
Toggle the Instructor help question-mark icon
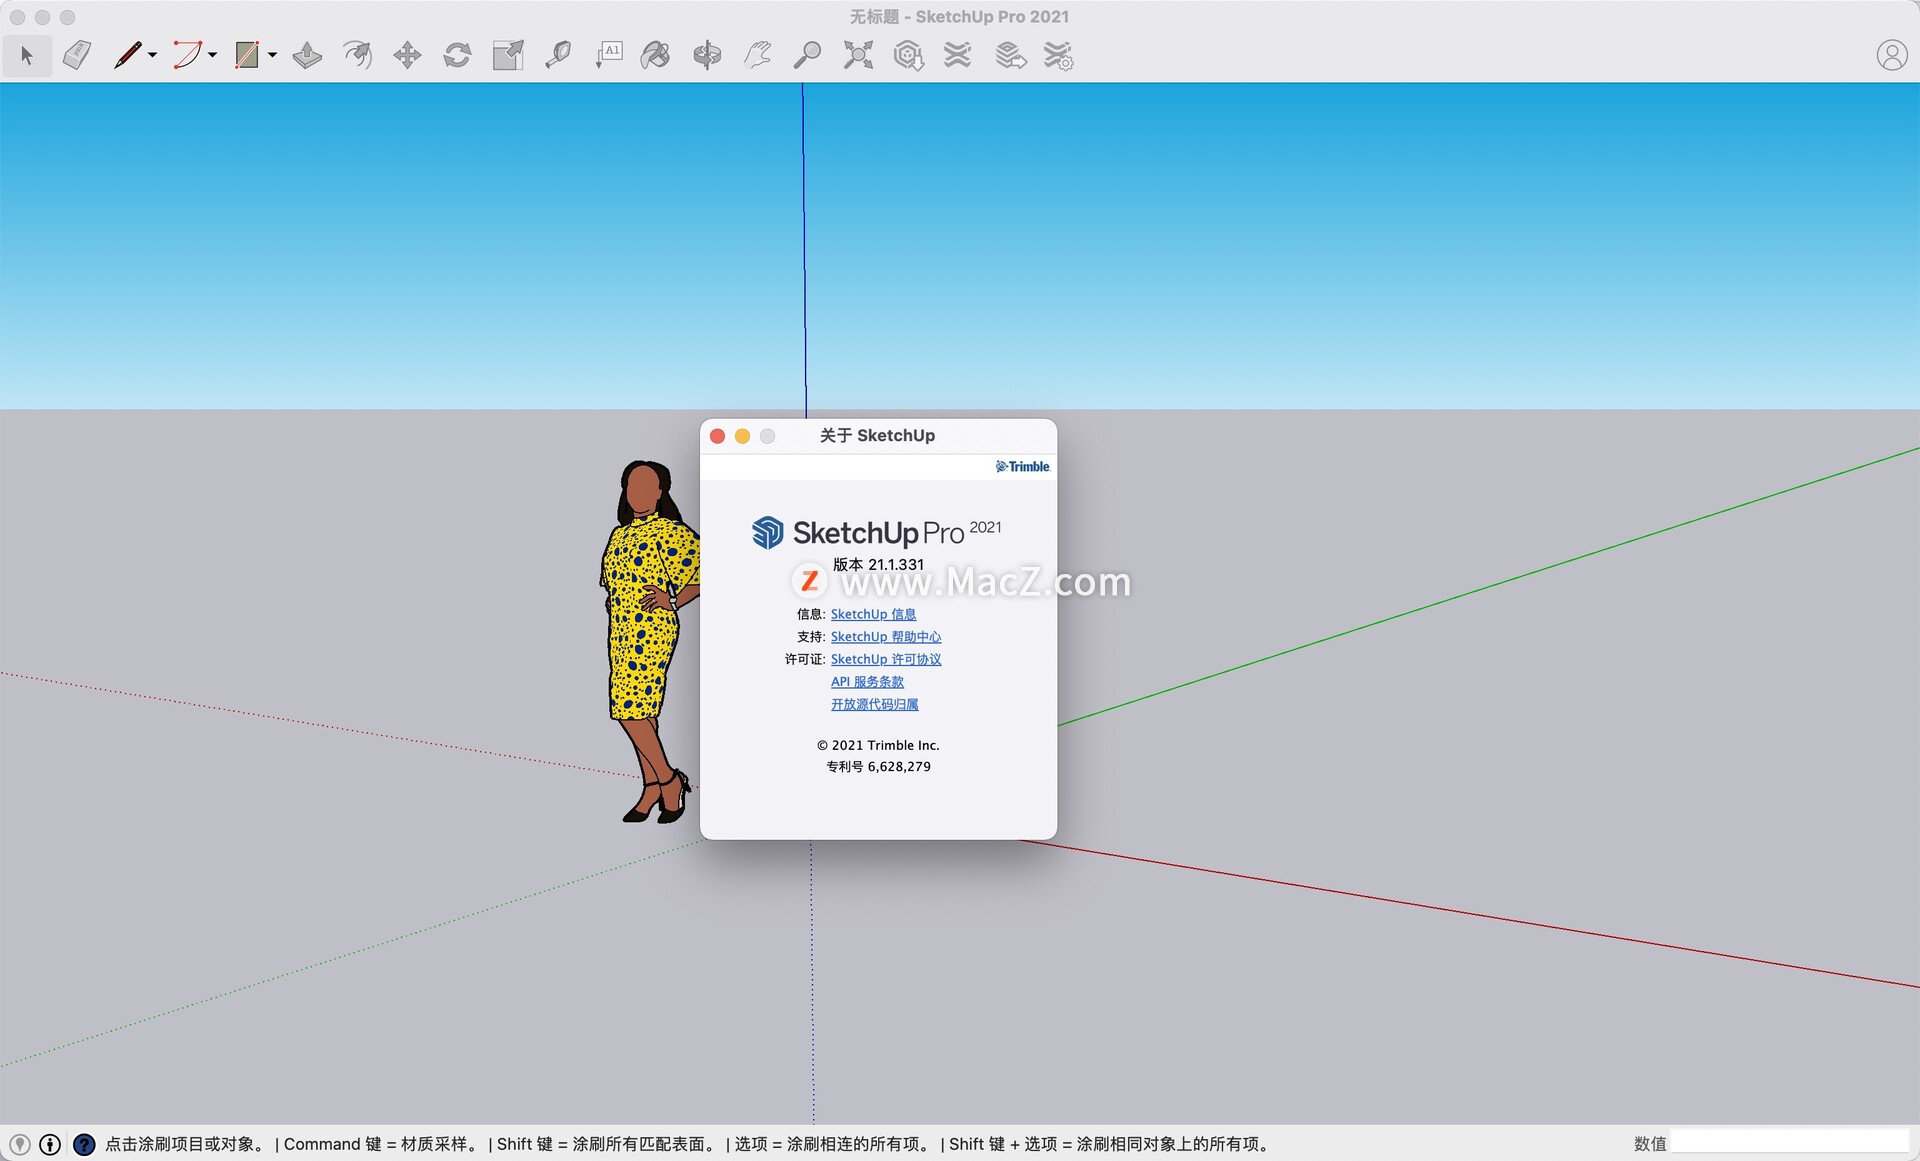click(x=84, y=1144)
